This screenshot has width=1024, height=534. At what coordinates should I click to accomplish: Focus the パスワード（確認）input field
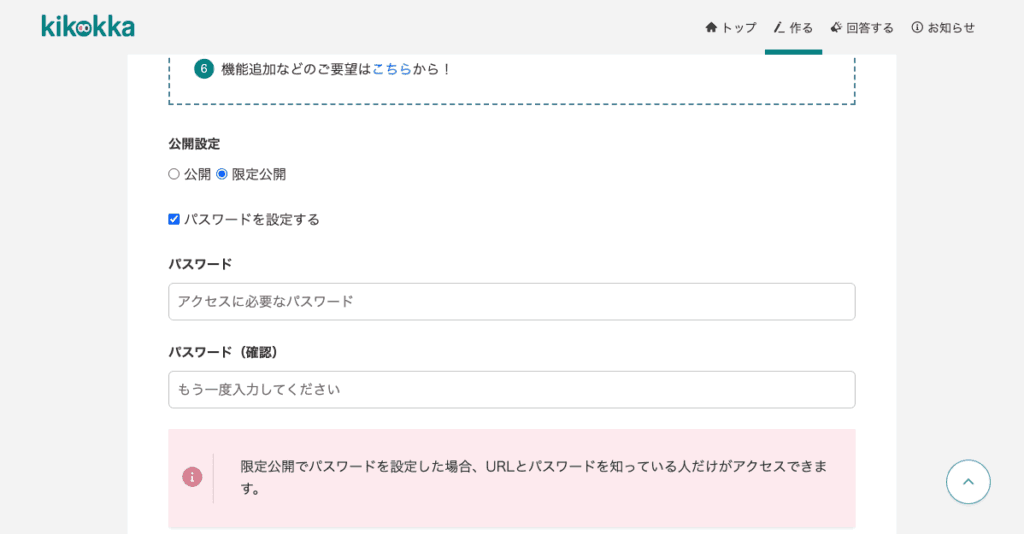(x=511, y=390)
